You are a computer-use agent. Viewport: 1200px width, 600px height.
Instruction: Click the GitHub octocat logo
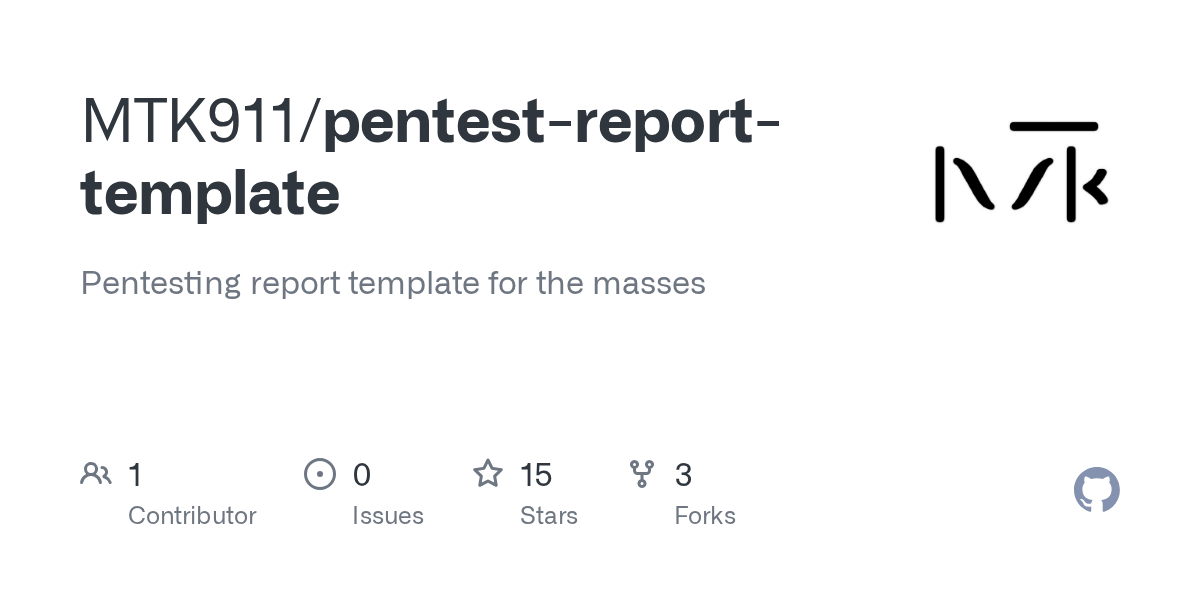pyautogui.click(x=1096, y=490)
